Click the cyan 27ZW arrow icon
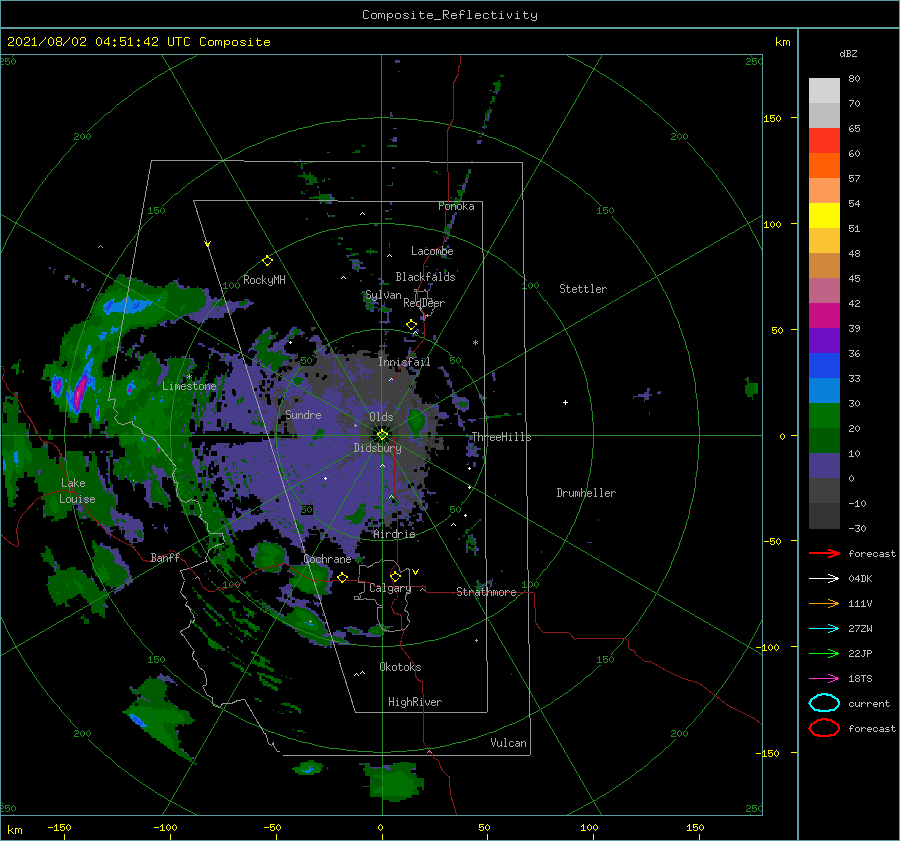The height and width of the screenshot is (841, 900). coord(824,629)
